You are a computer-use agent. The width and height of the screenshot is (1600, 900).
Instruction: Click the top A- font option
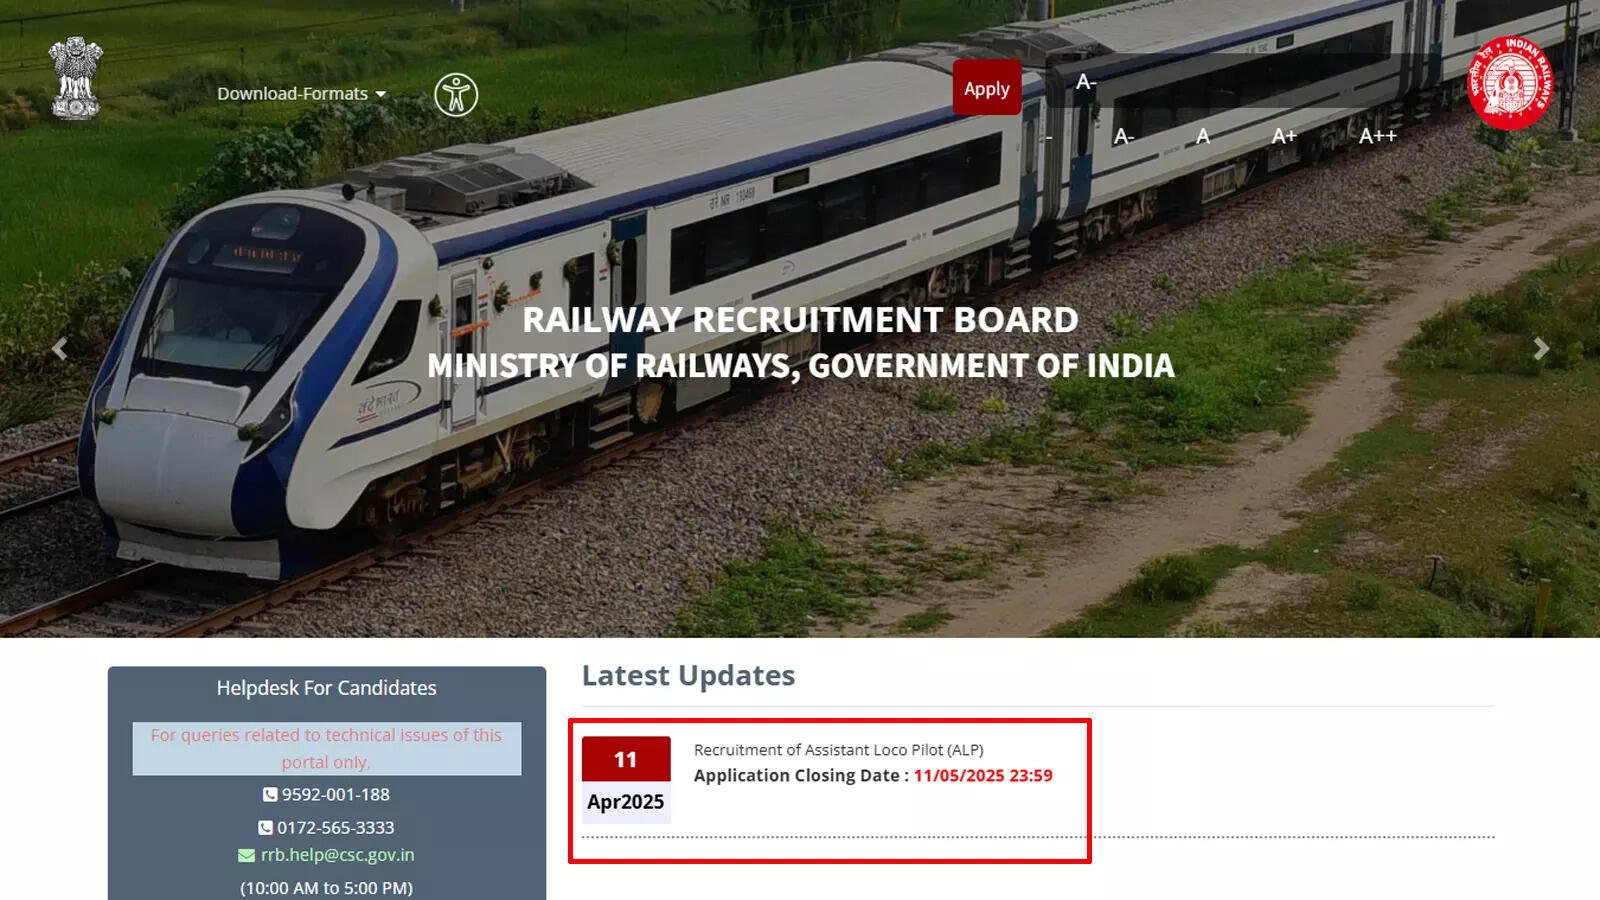pos(1086,82)
